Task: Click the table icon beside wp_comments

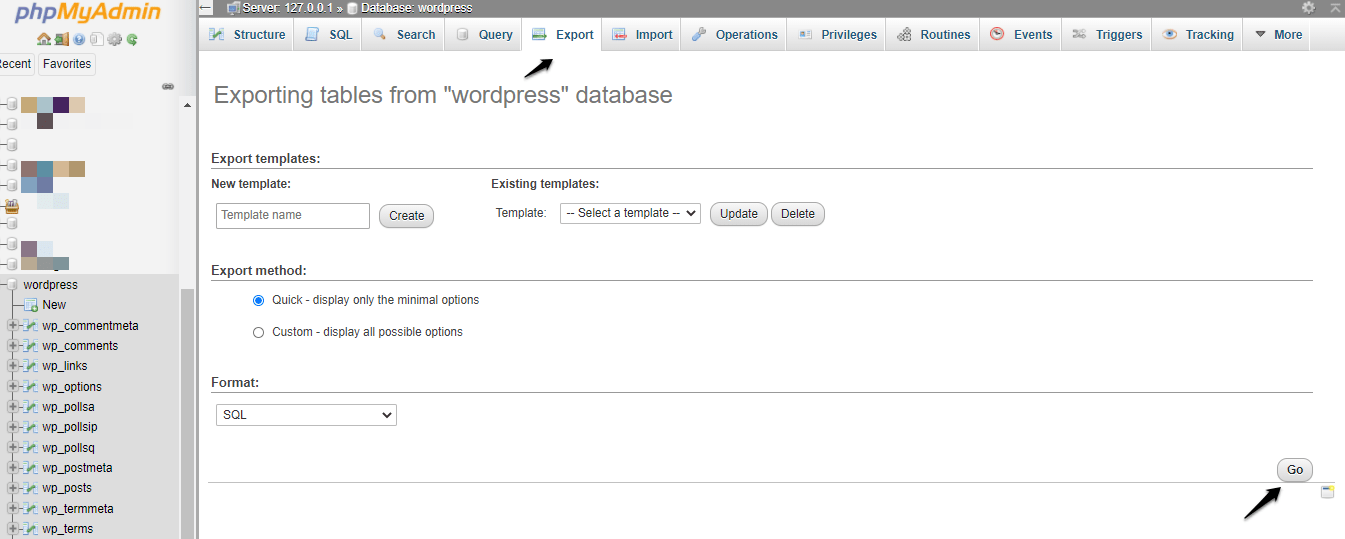Action: pyautogui.click(x=31, y=346)
